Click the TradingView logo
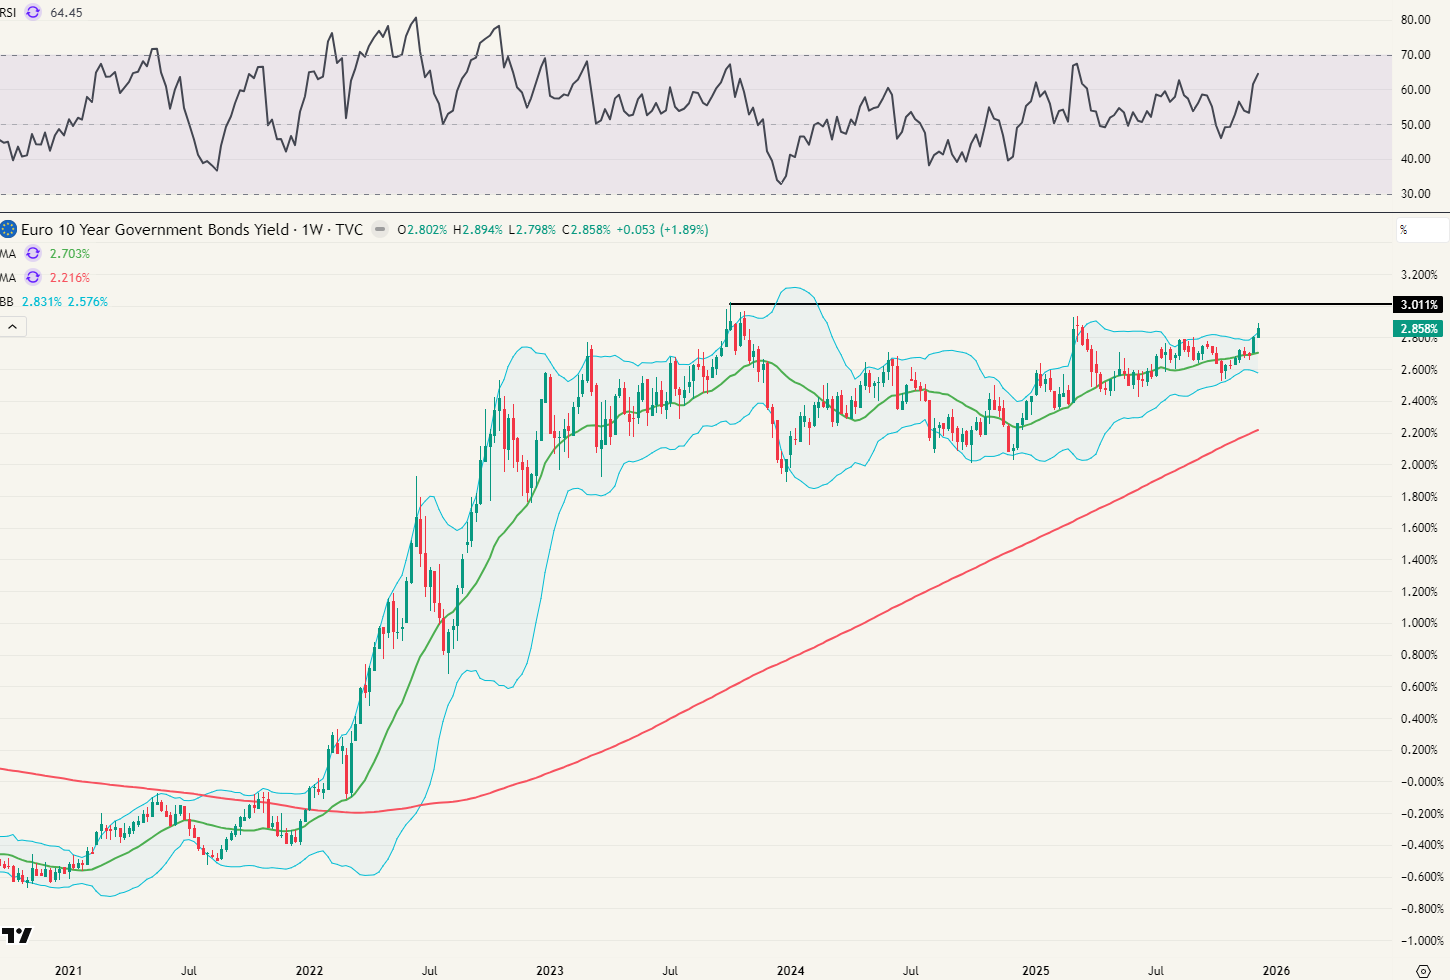 pos(17,936)
